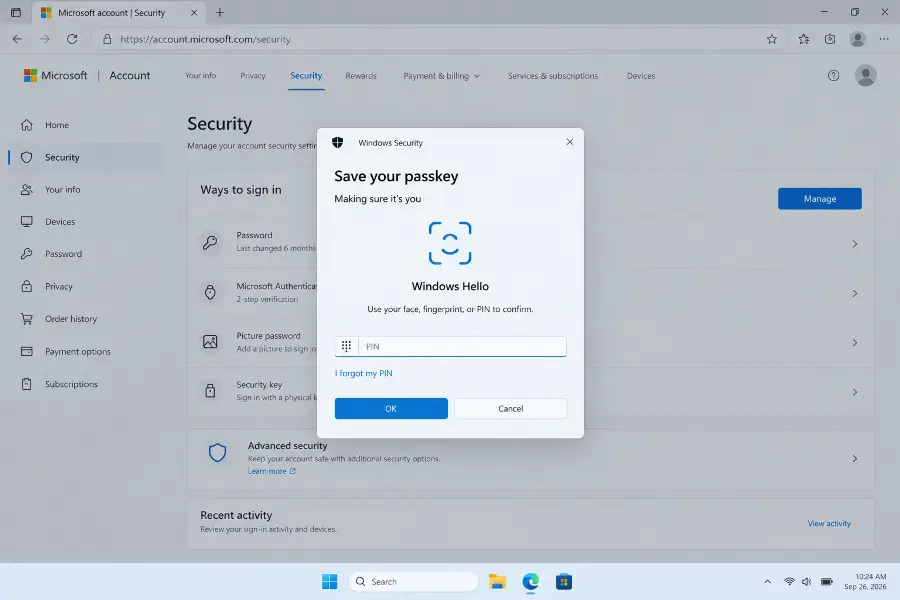Open Microsoft Store from taskbar
Viewport: 900px width, 600px height.
point(564,582)
